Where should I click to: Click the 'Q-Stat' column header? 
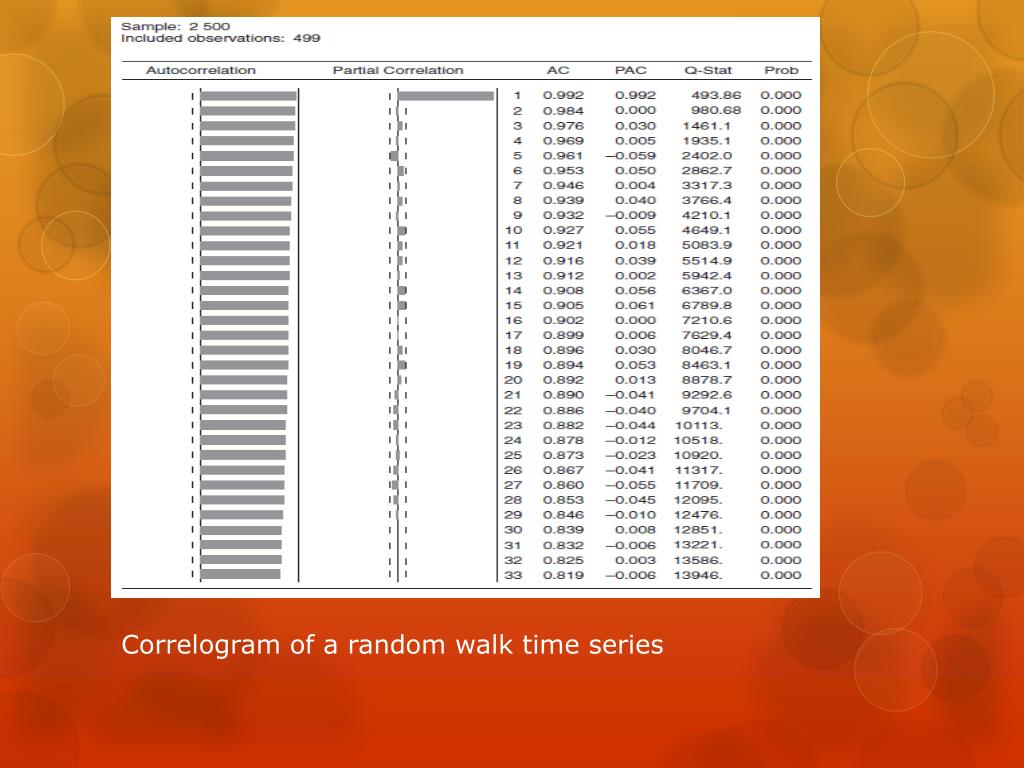tap(708, 71)
